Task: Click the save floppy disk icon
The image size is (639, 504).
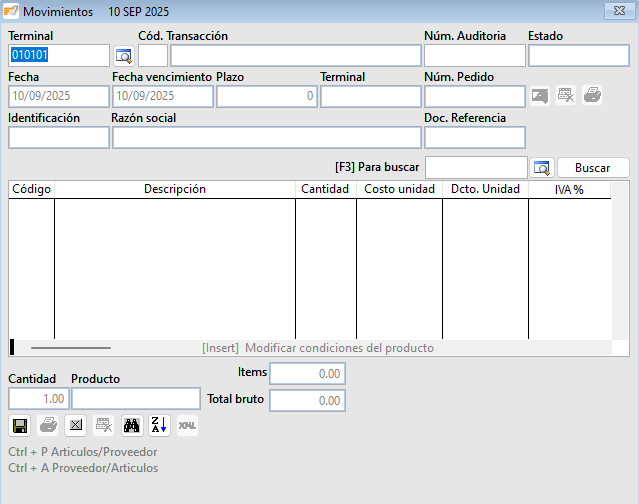Action: click(x=20, y=425)
